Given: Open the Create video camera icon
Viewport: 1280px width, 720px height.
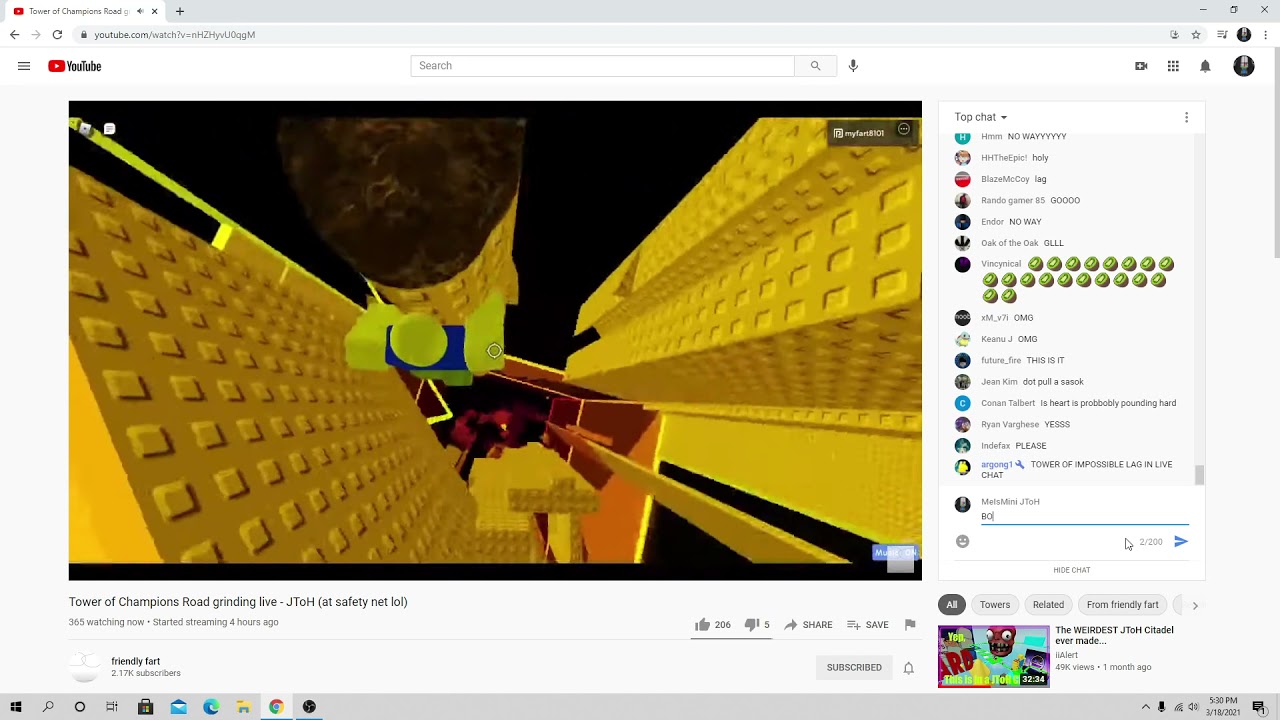Looking at the screenshot, I should click(1141, 66).
